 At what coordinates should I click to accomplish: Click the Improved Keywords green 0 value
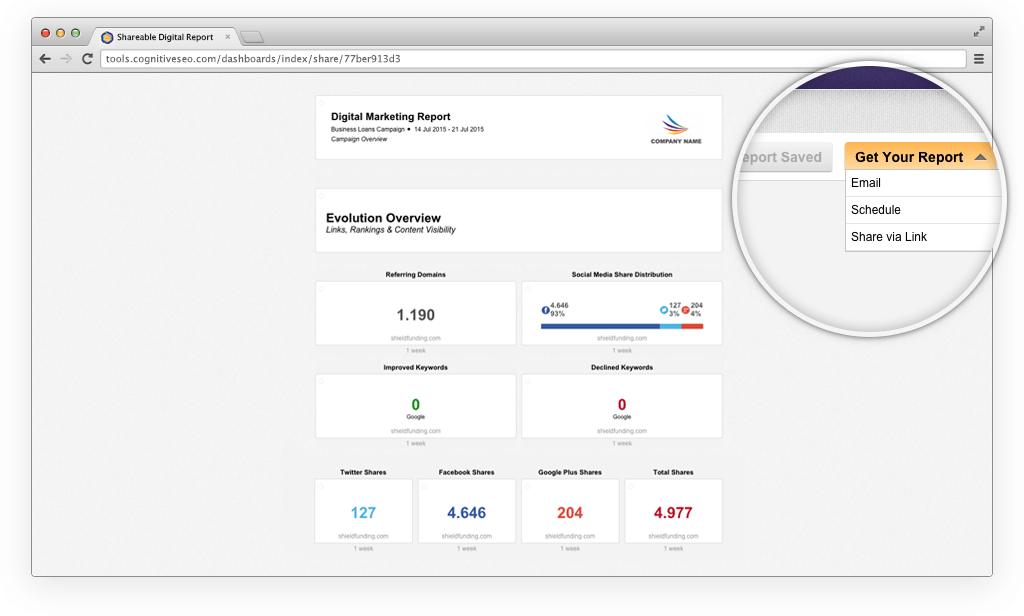tap(415, 404)
